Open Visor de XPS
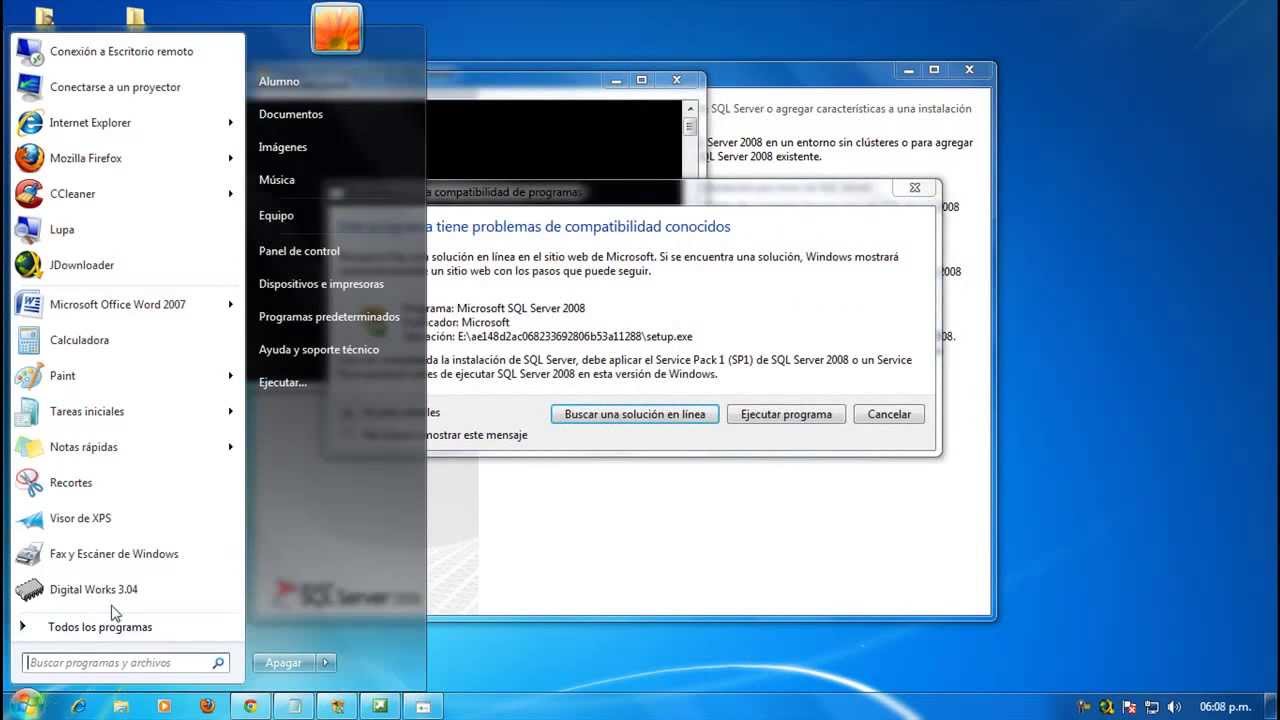Viewport: 1280px width, 720px height. [127, 518]
